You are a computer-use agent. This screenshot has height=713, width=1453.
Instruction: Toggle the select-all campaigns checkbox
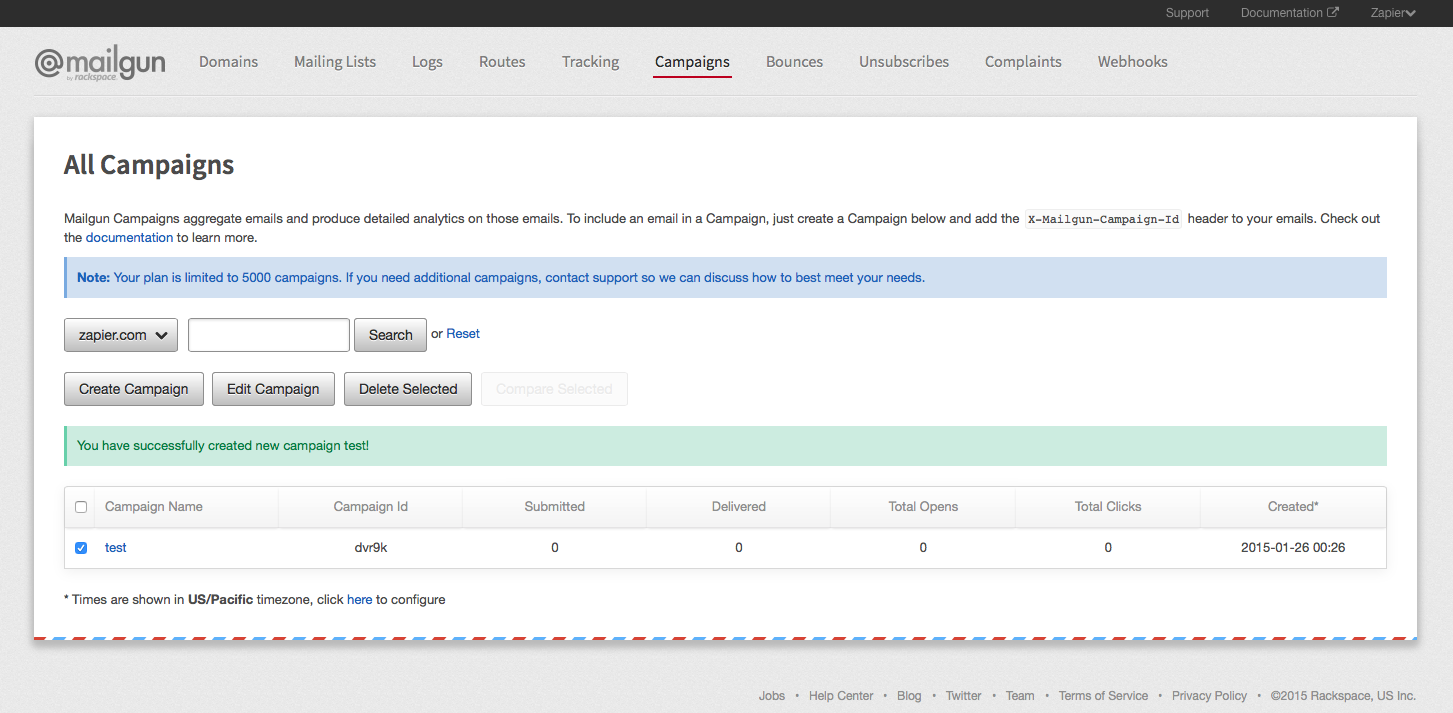pos(81,506)
